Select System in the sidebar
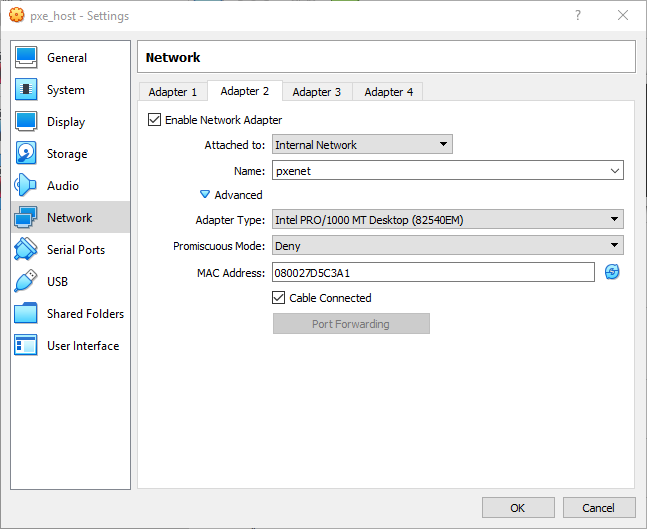 click(x=66, y=90)
